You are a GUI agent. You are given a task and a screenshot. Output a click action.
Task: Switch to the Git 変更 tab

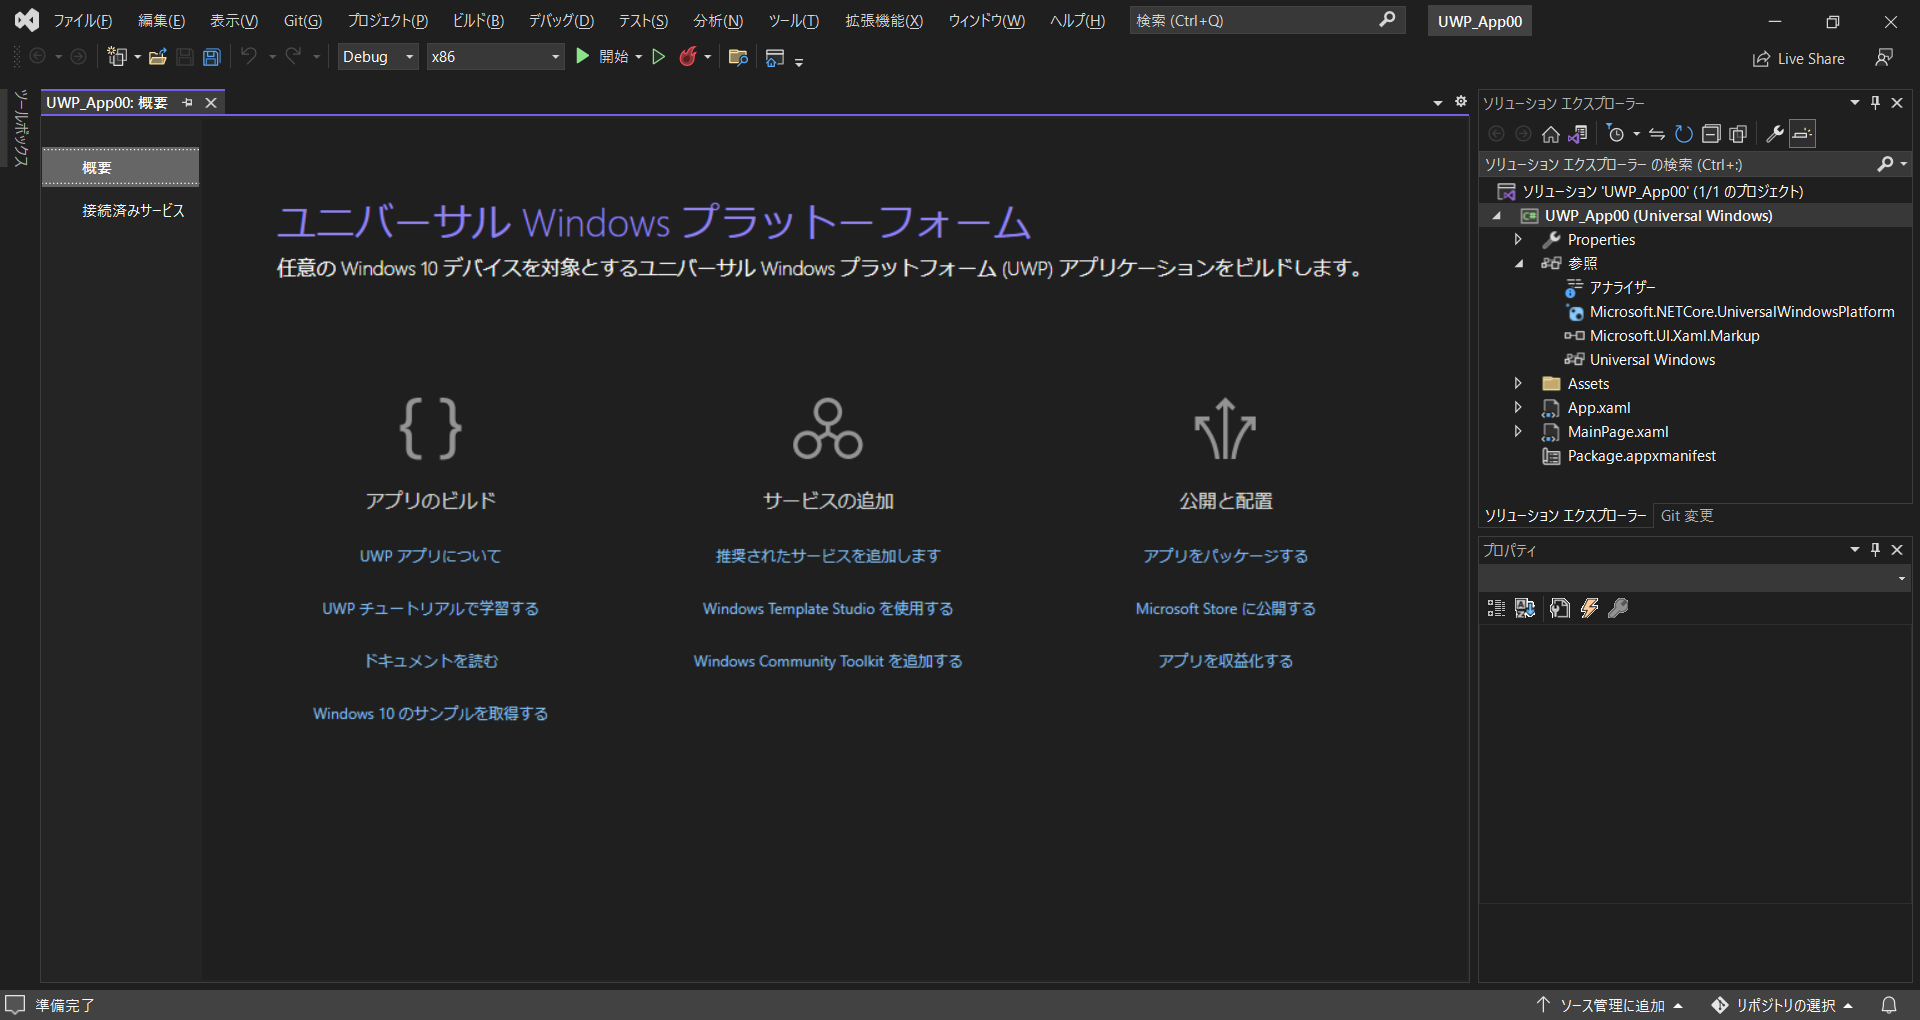(x=1687, y=515)
